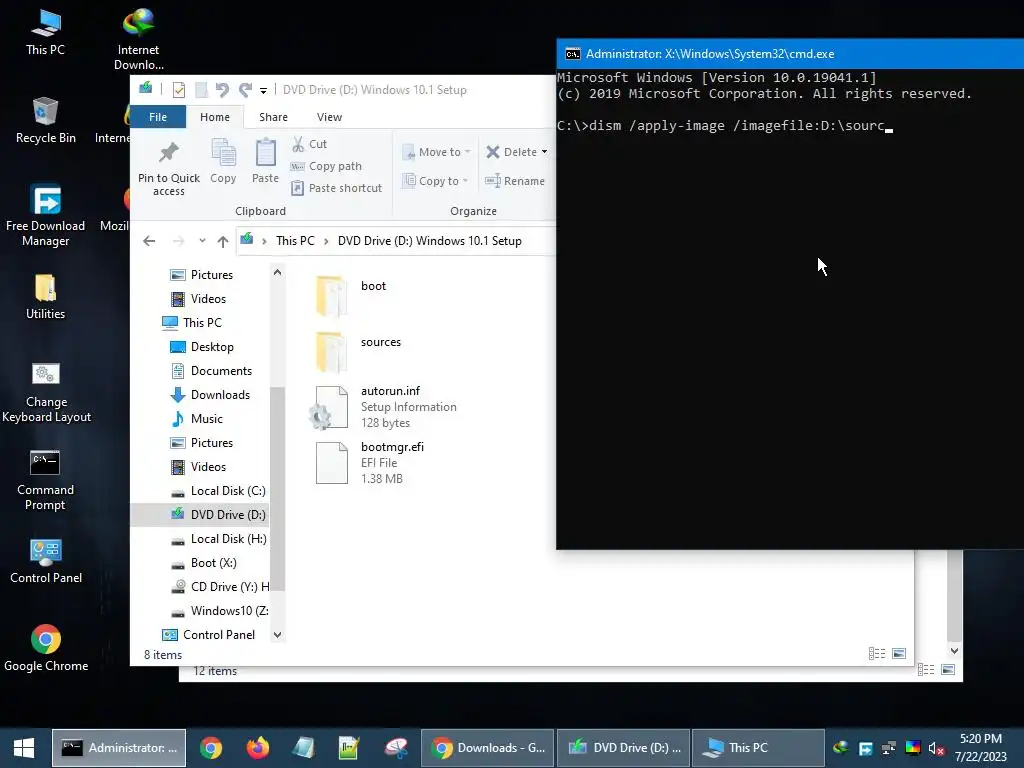Screen dimensions: 1024x768
Task: Click Copy path in Clipboard group
Action: 326,166
